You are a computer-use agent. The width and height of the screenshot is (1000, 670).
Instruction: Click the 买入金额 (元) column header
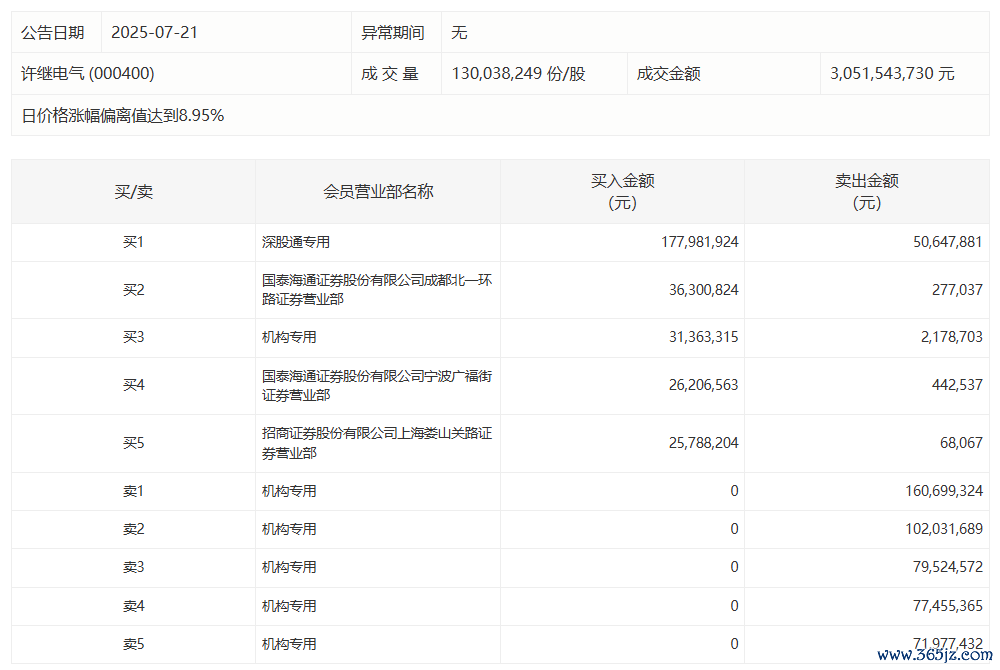[x=622, y=191]
